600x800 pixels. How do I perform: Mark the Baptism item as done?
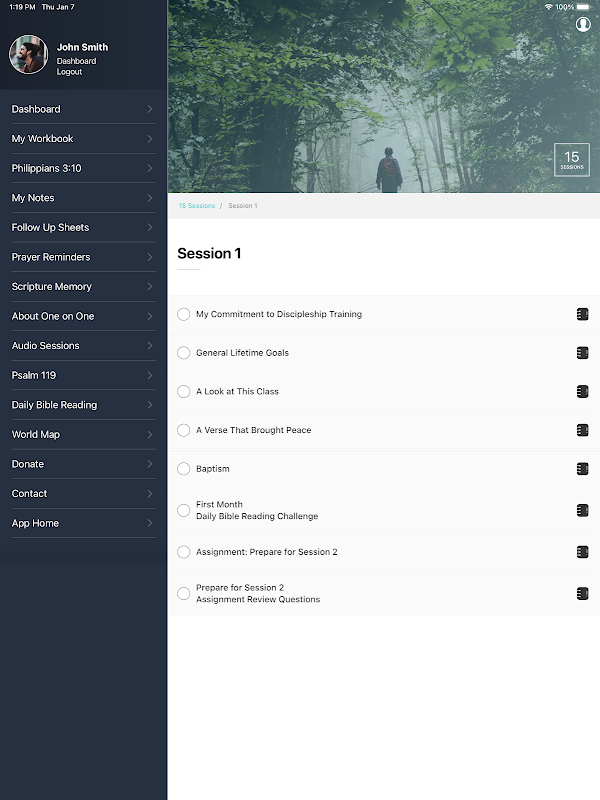(184, 468)
